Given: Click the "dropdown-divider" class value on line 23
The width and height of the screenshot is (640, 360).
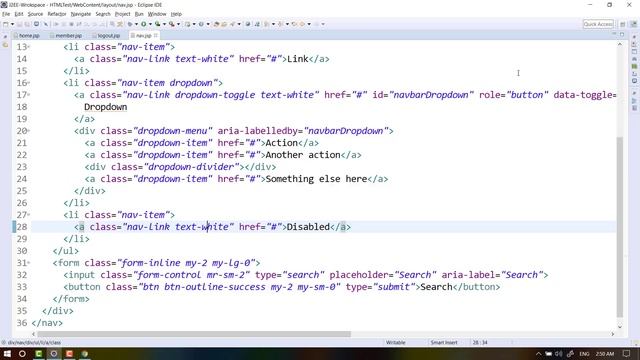Looking at the screenshot, I should click(191, 167).
